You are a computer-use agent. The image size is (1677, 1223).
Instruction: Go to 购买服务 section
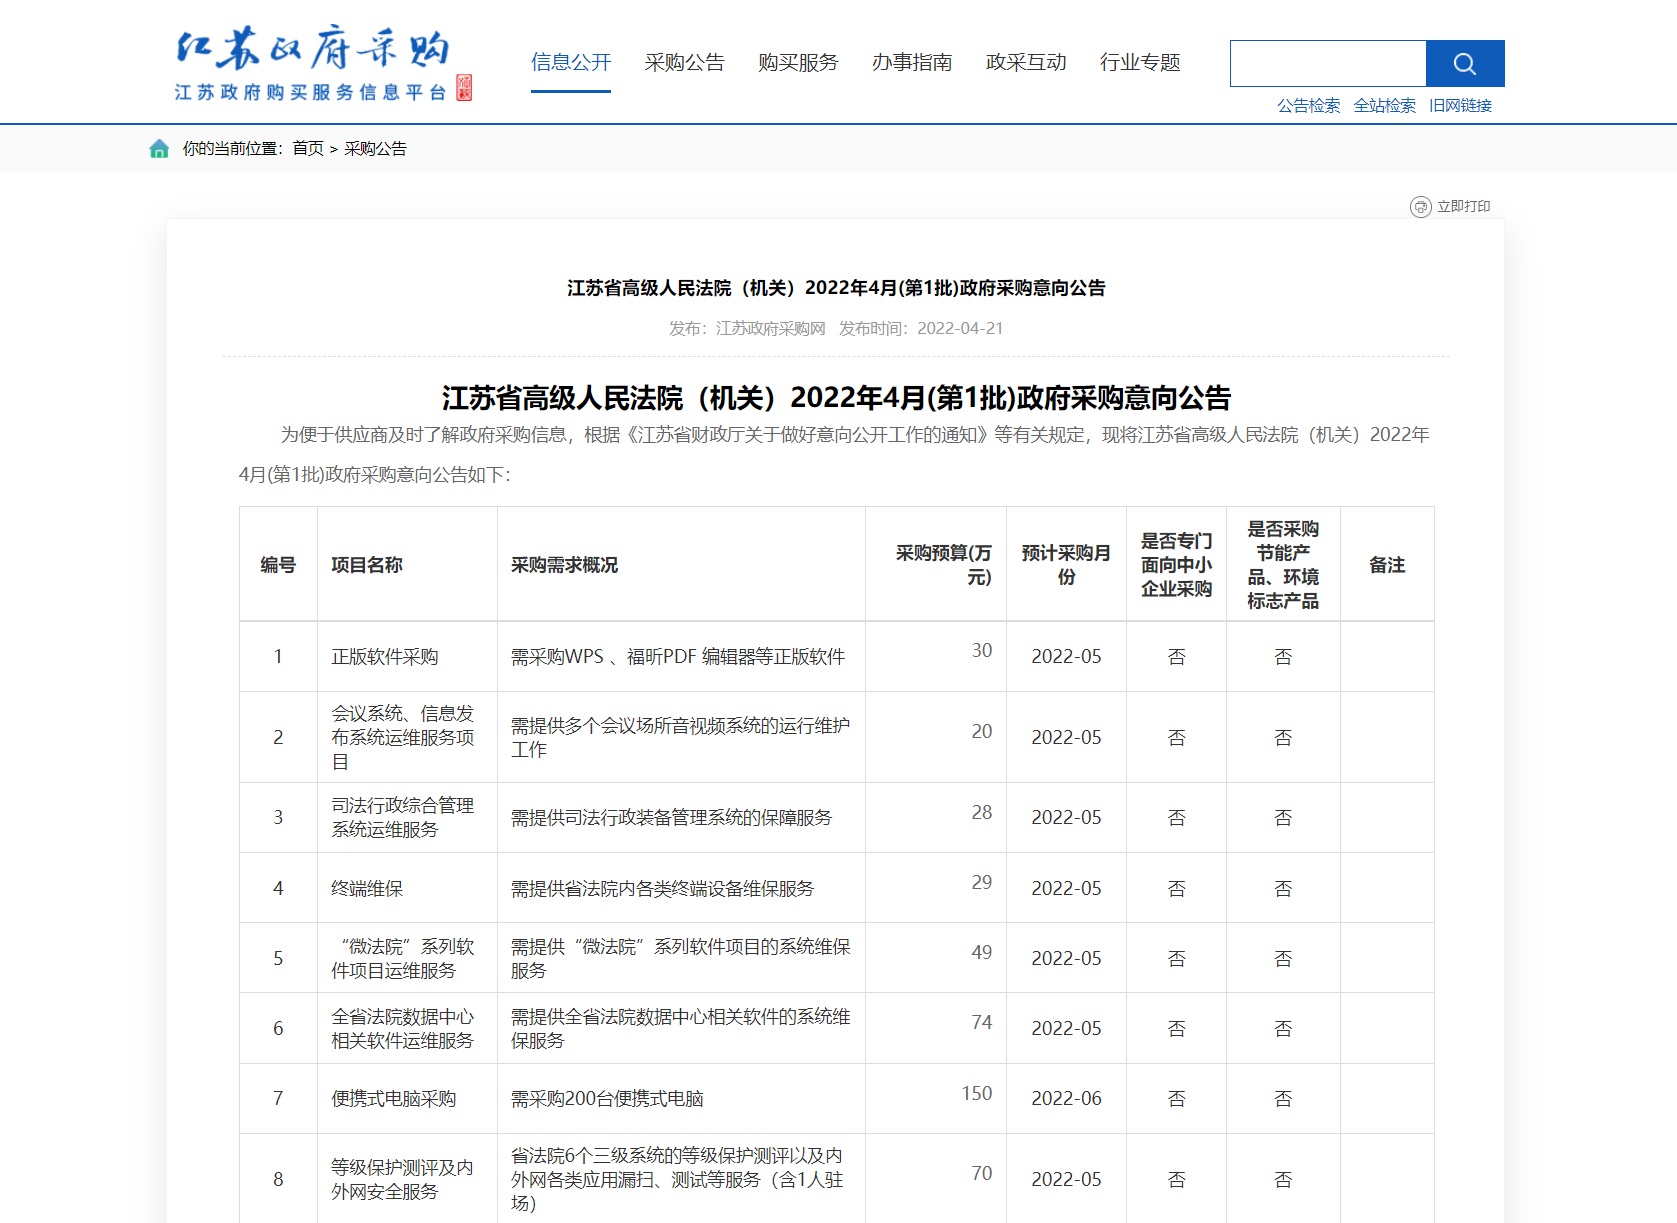click(x=797, y=63)
